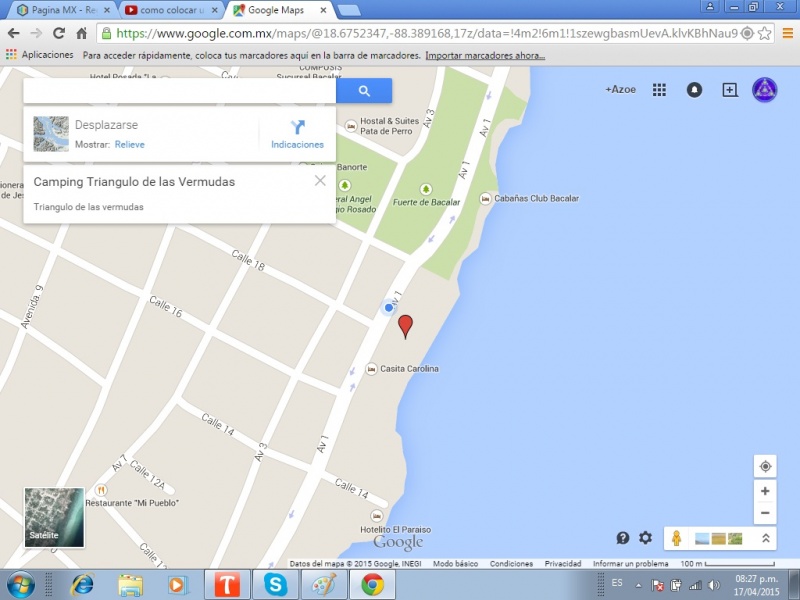This screenshot has height=600, width=800.
Task: Open Chrome hamburger menu
Action: coord(787,33)
